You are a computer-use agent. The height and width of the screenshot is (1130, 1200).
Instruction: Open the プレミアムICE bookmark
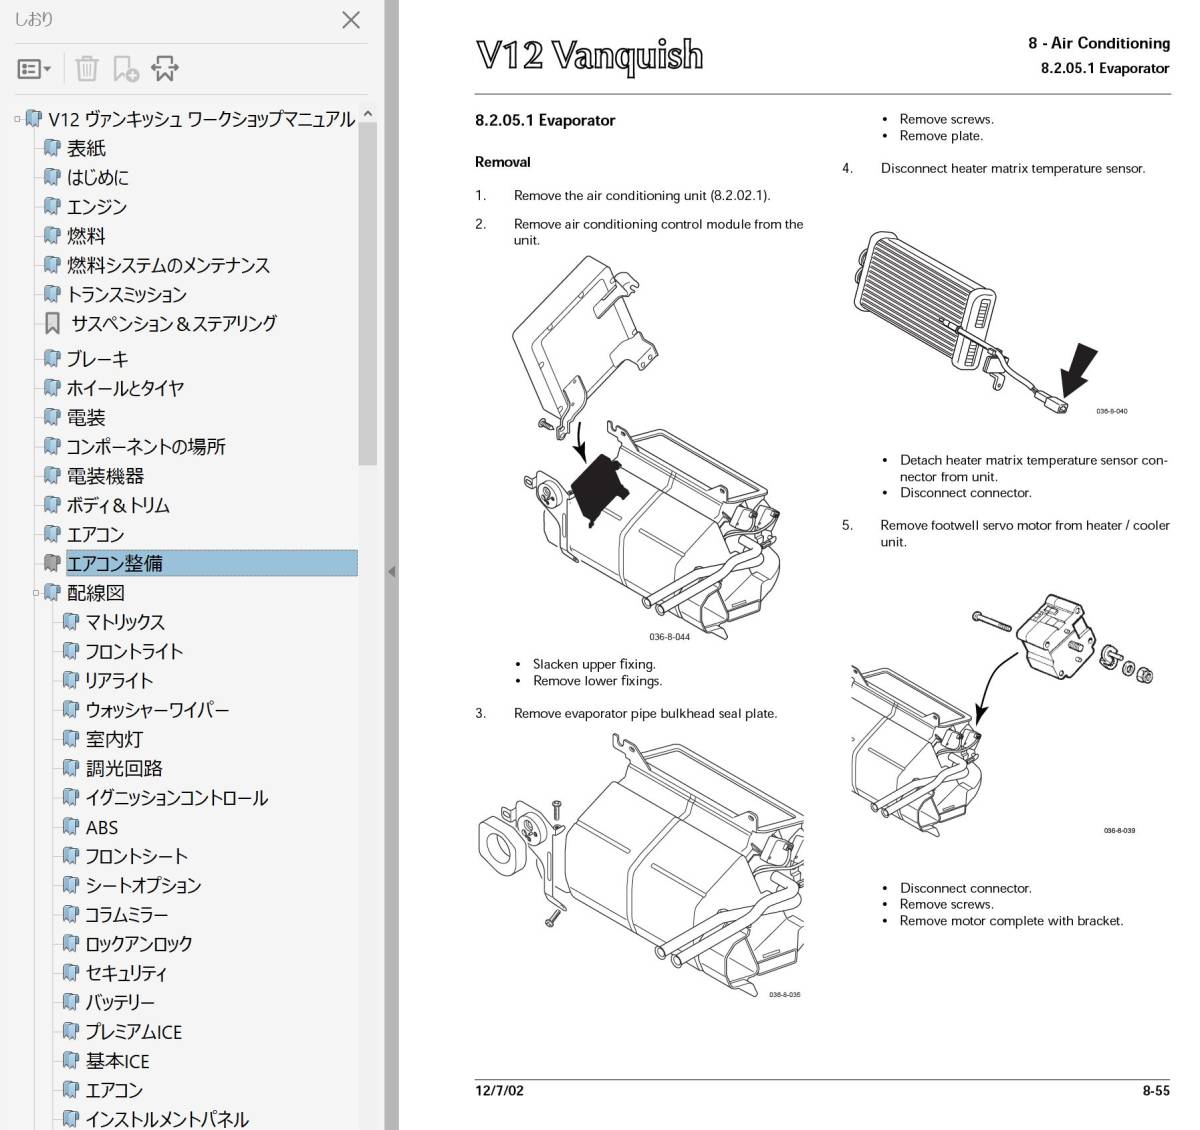coord(134,1031)
